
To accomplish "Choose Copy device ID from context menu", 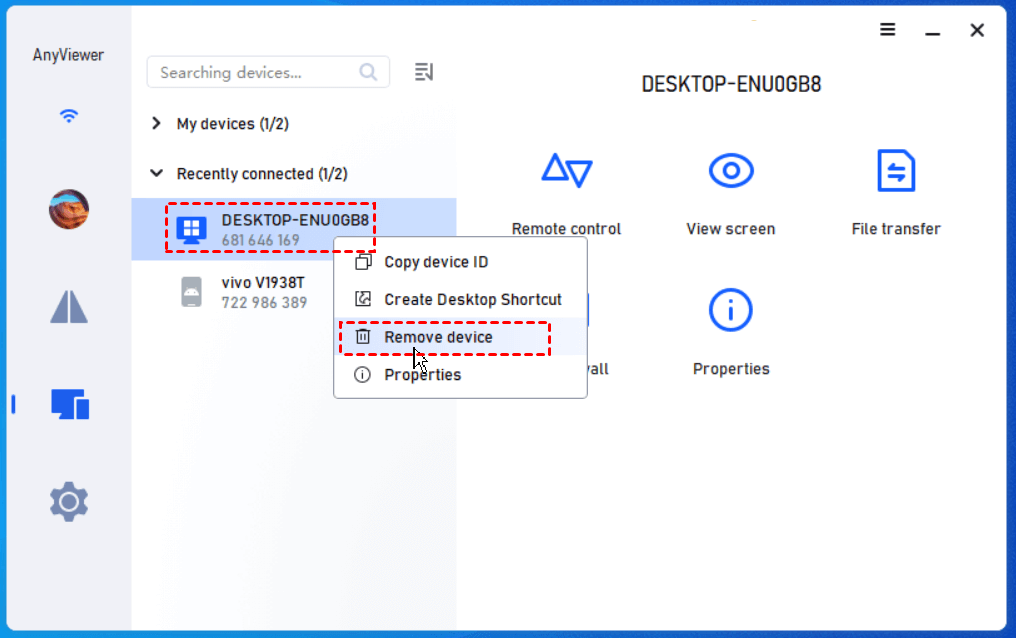I will (x=460, y=262).
